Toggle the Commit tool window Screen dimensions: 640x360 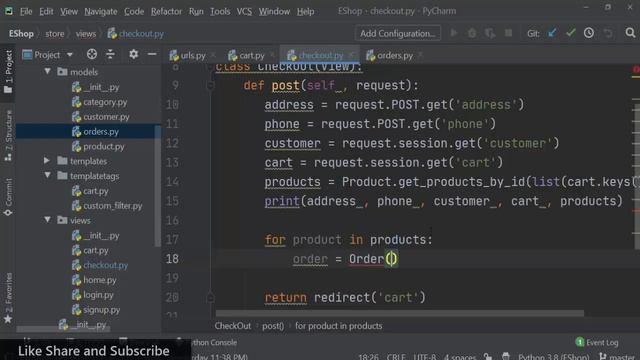pyautogui.click(x=8, y=197)
